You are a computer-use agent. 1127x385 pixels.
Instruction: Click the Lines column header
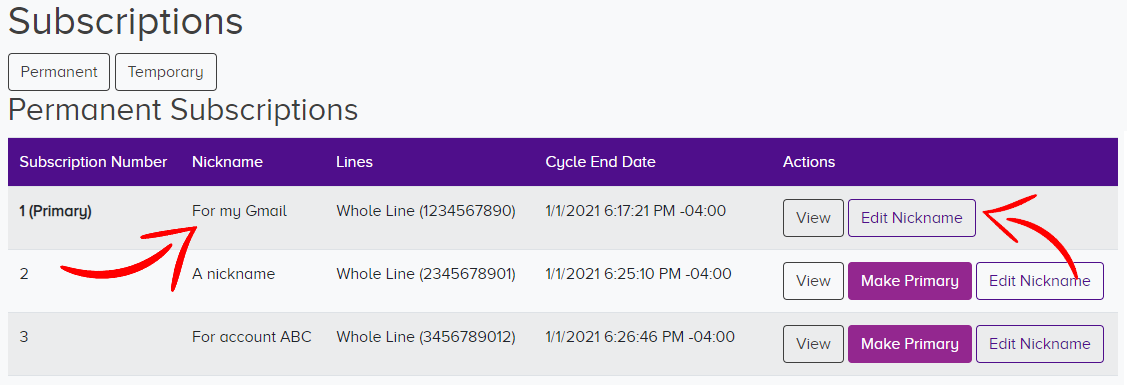click(354, 162)
